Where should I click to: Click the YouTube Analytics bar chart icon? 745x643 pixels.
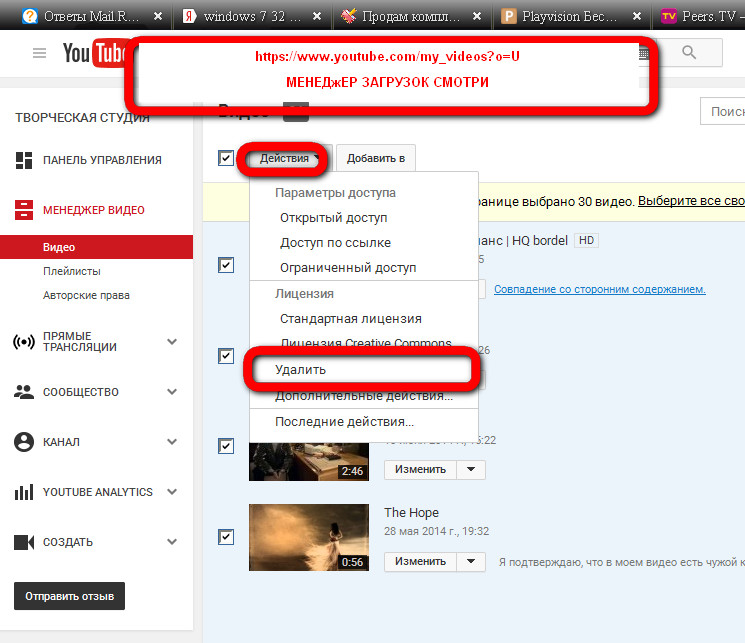click(x=24, y=492)
